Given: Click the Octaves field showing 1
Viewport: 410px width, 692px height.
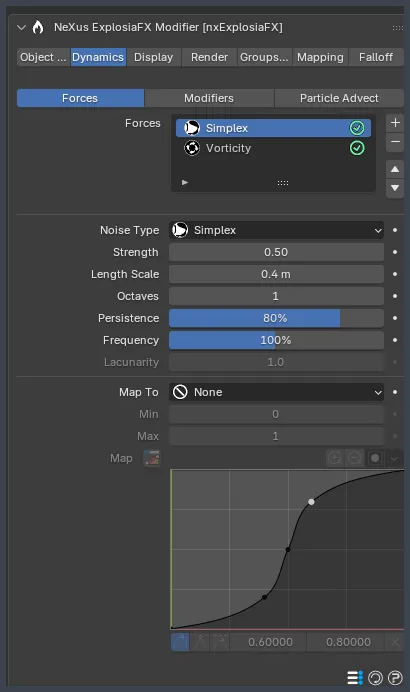Looking at the screenshot, I should pyautogui.click(x=276, y=296).
